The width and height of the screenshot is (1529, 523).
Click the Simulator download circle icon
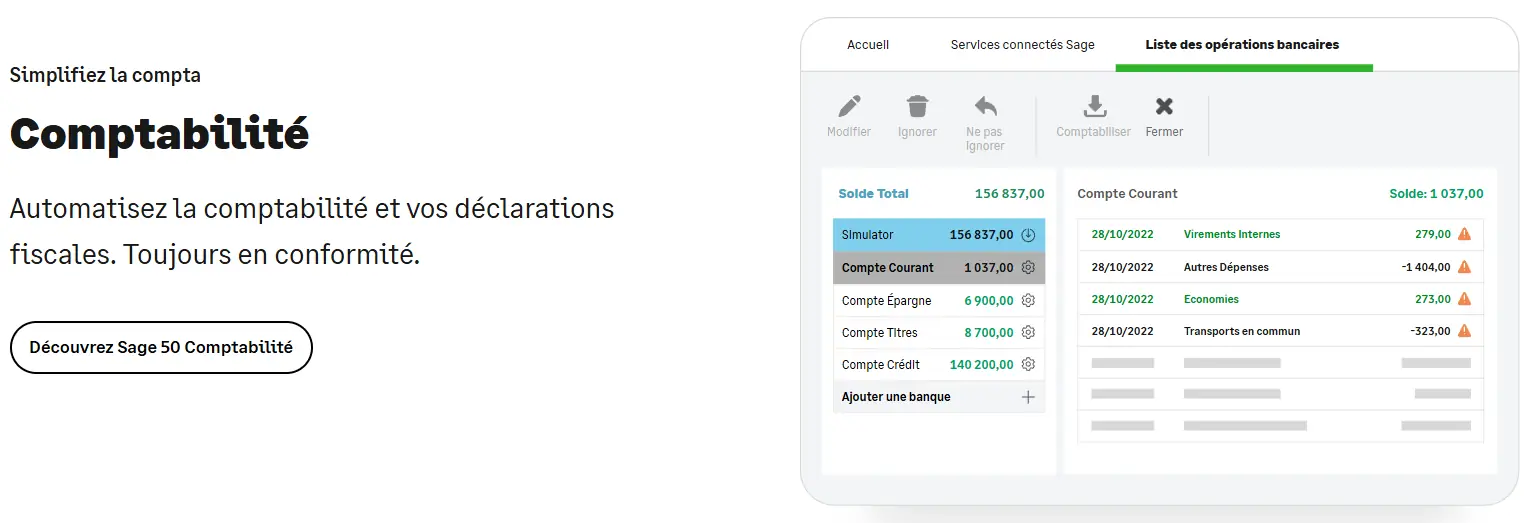1028,235
